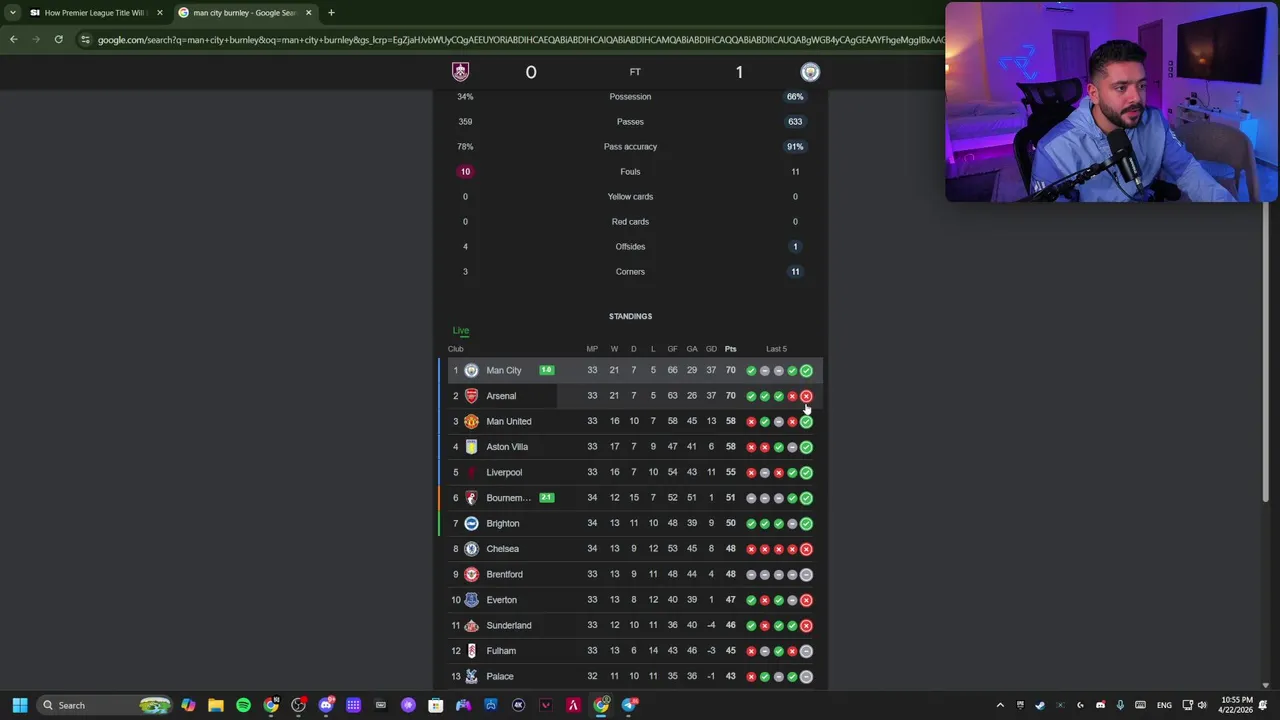Viewport: 1280px width, 720px height.
Task: Open a new browser tab with plus icon
Action: point(331,12)
